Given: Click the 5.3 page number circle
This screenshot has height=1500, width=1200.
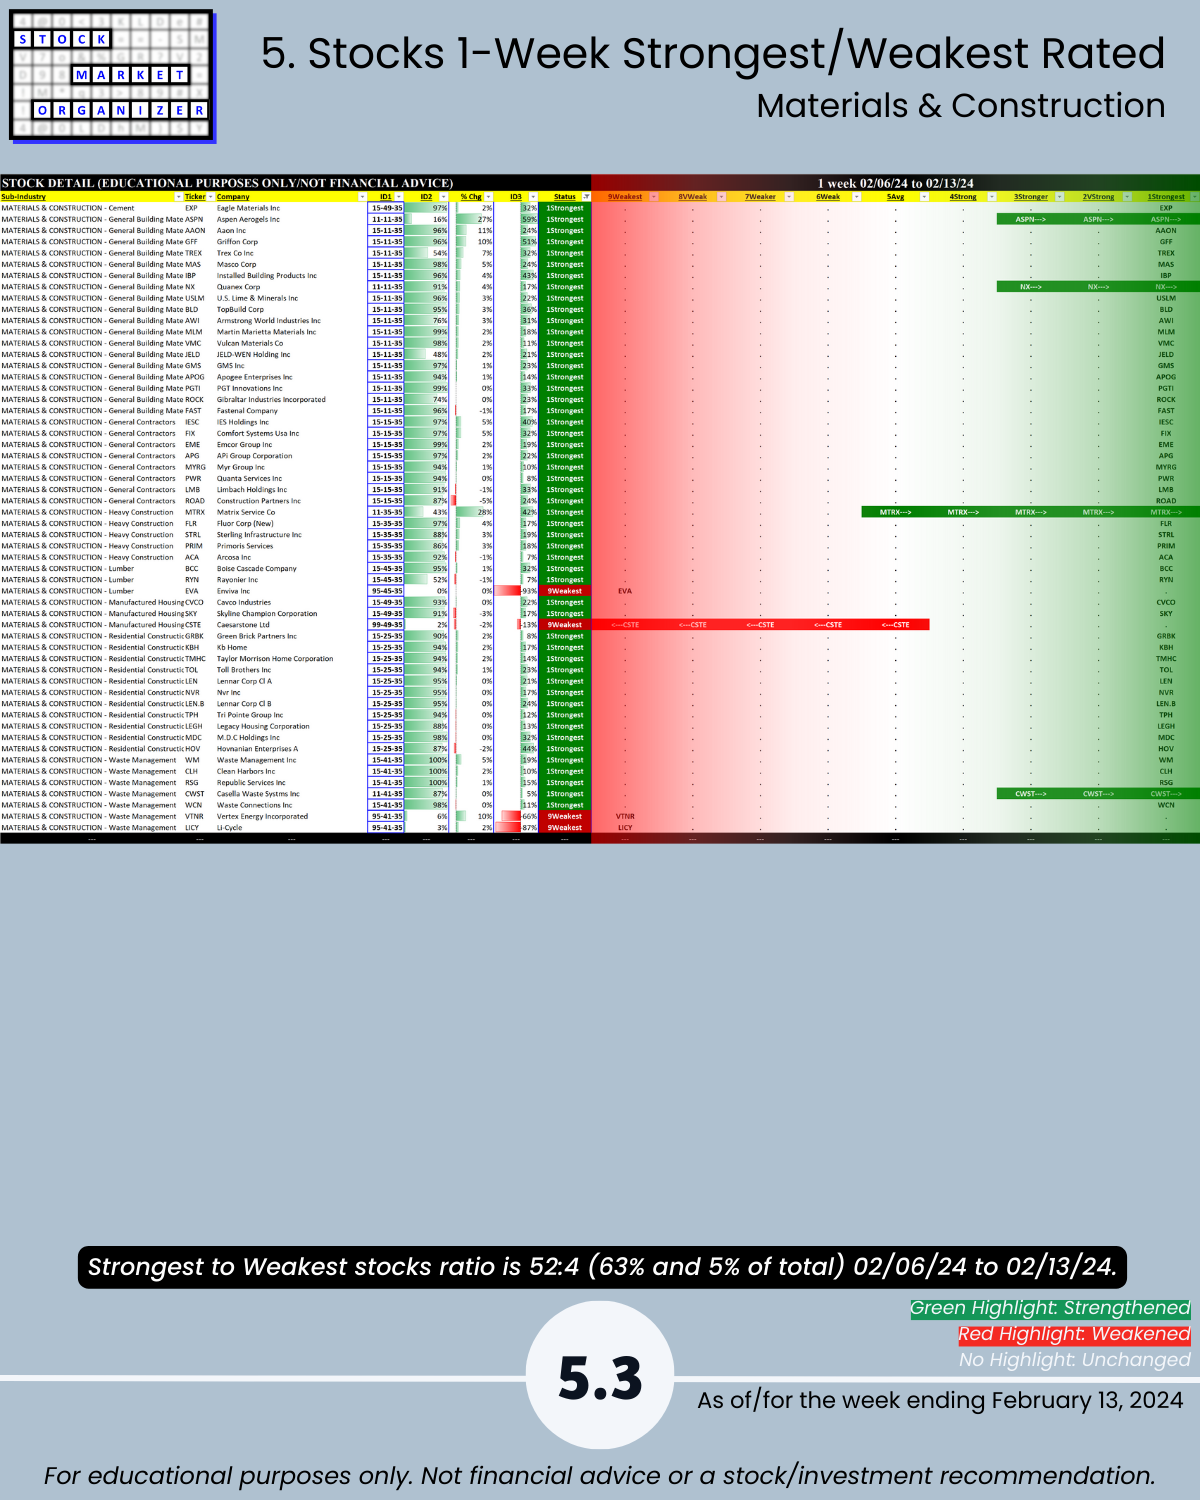Looking at the screenshot, I should 600,1376.
